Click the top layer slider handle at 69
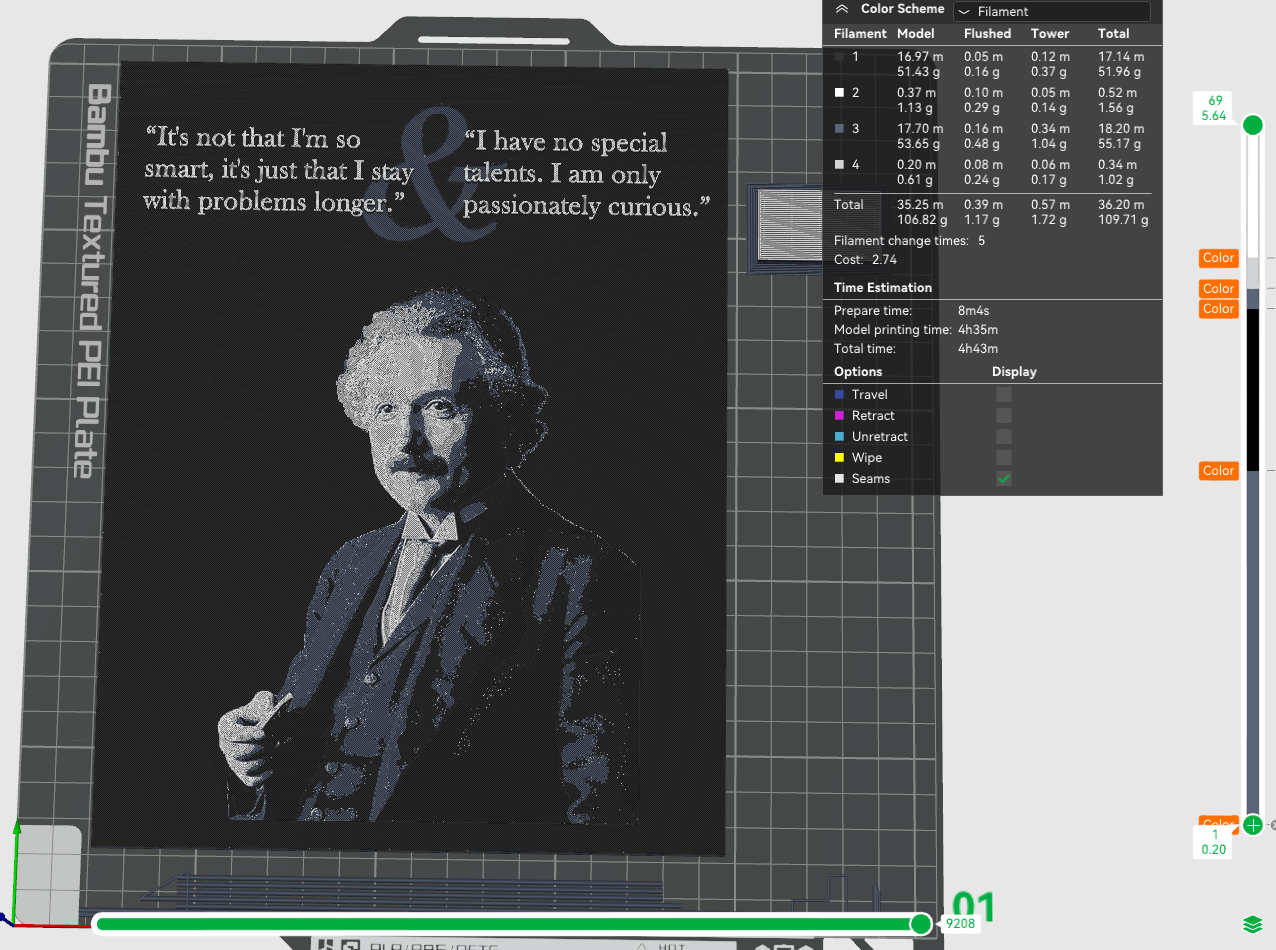 (x=1252, y=125)
